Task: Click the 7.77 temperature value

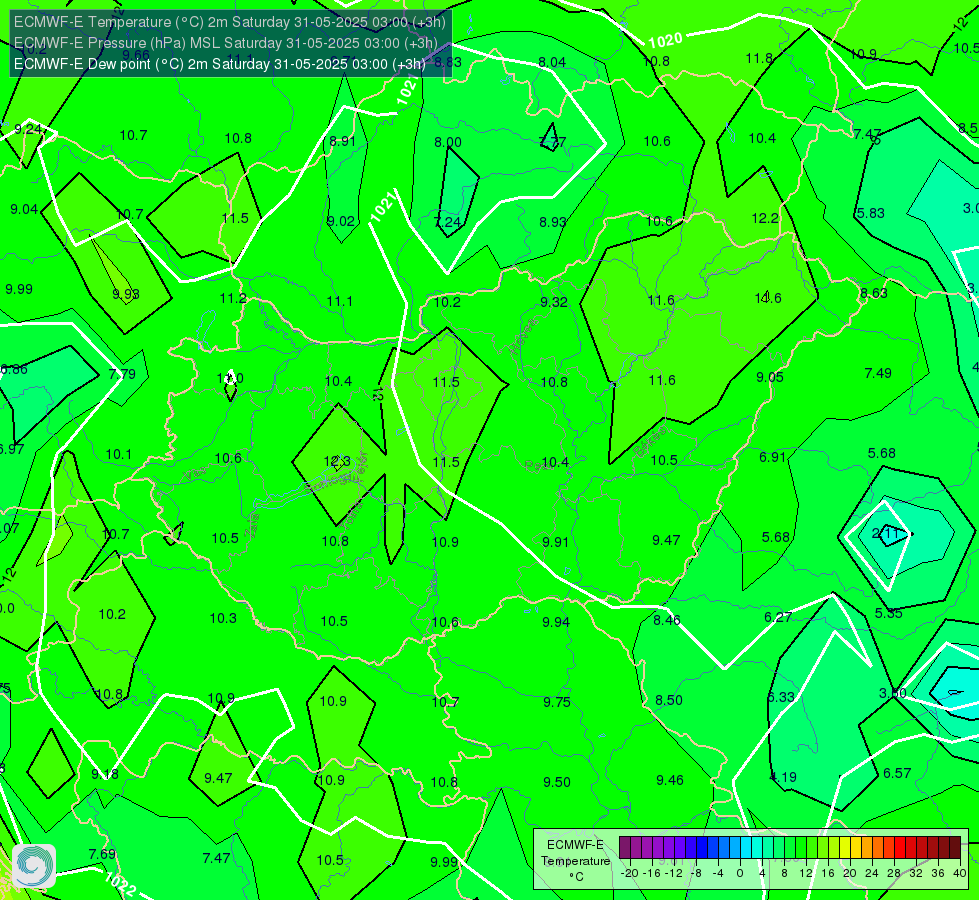Action: point(552,142)
